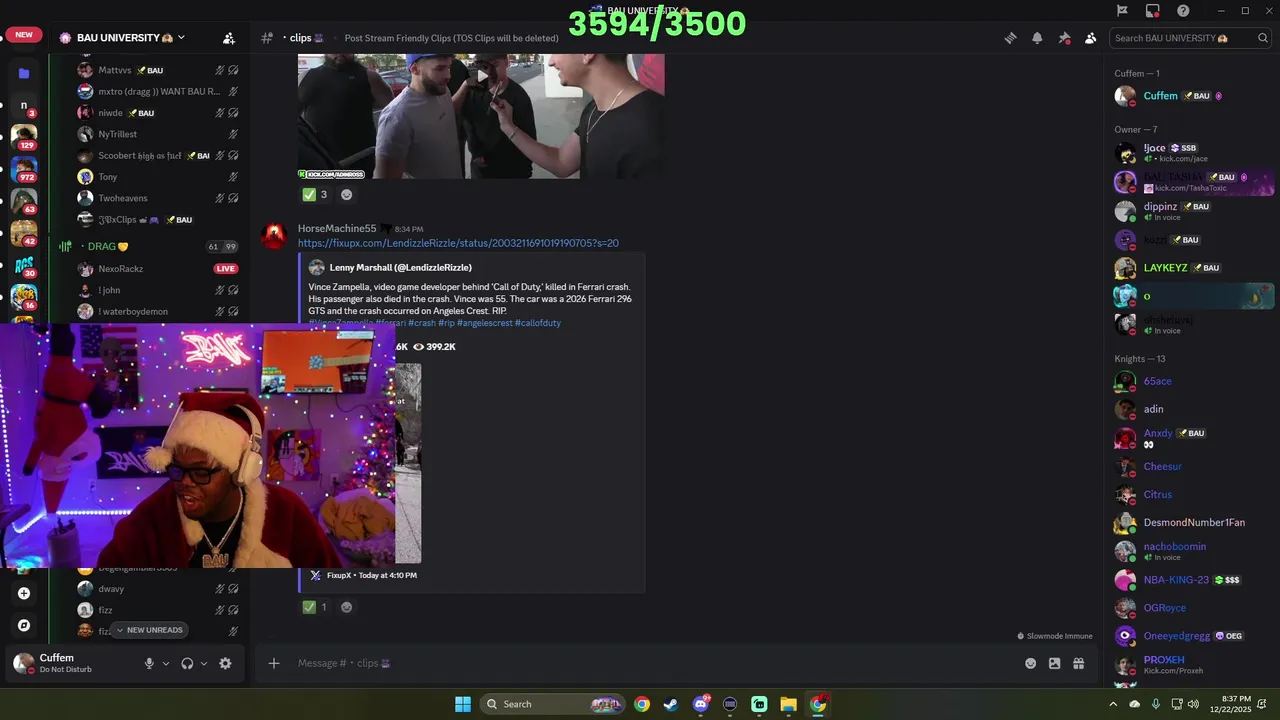
Task: Toggle the member list visibility
Action: (1090, 38)
